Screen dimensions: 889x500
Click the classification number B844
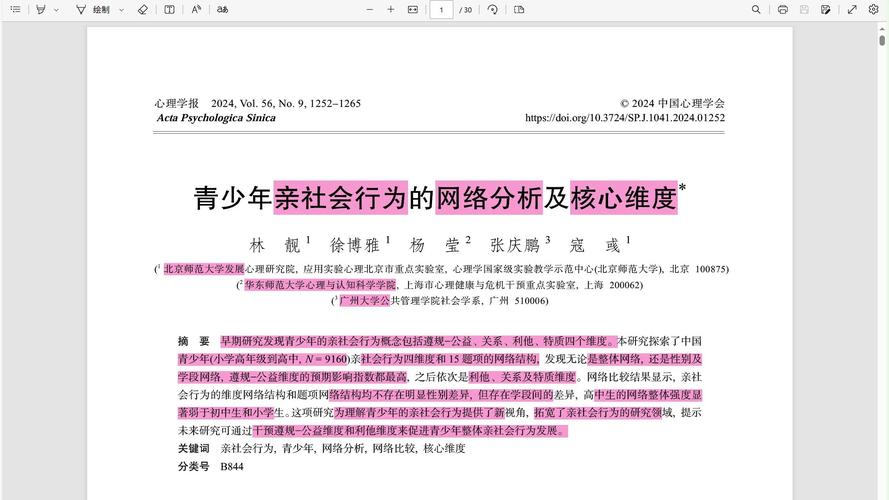pos(232,467)
